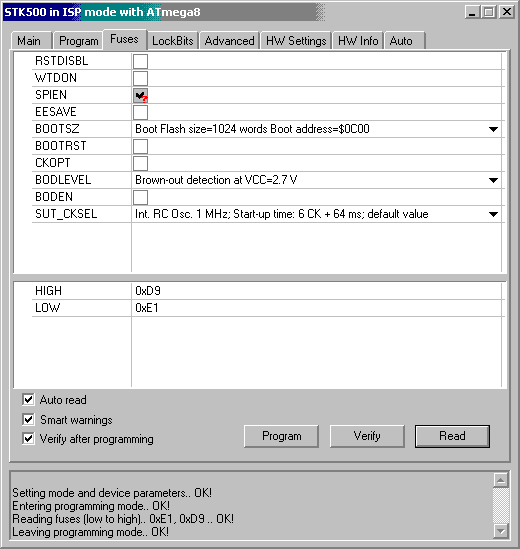Click the 'Leaving programming mode.. OK!' log line
The height and width of the screenshot is (549, 520).
point(90,532)
